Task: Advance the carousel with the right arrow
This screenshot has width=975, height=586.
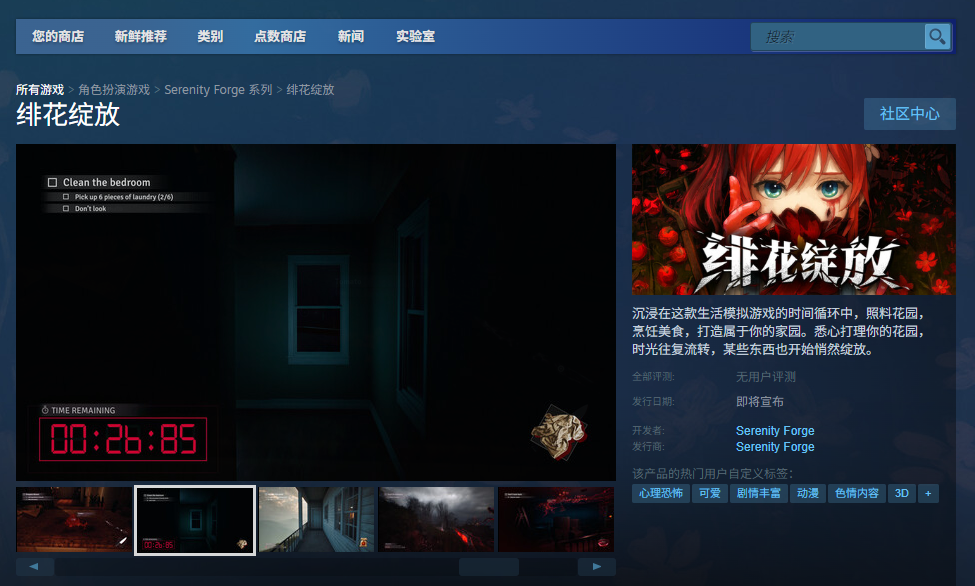Action: (597, 566)
